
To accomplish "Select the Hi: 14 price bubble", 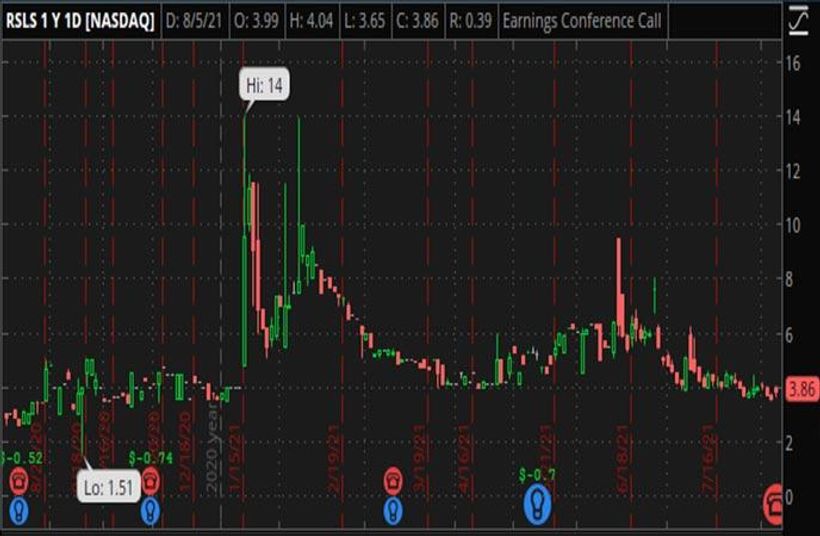I will tap(263, 86).
